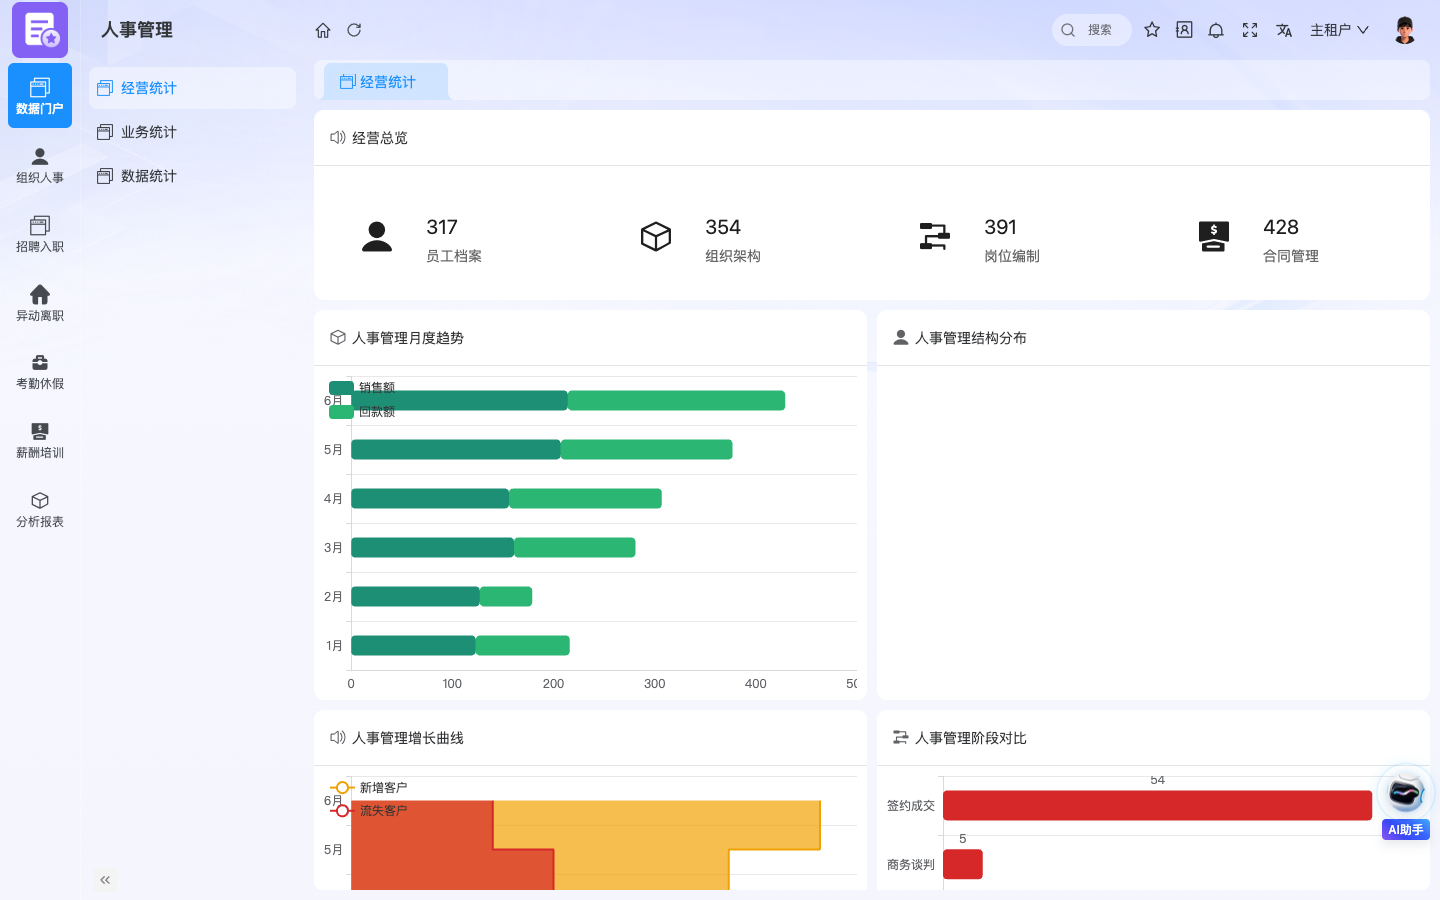The image size is (1440, 900).
Task: Open the 考勤休假 module
Action: 40,371
